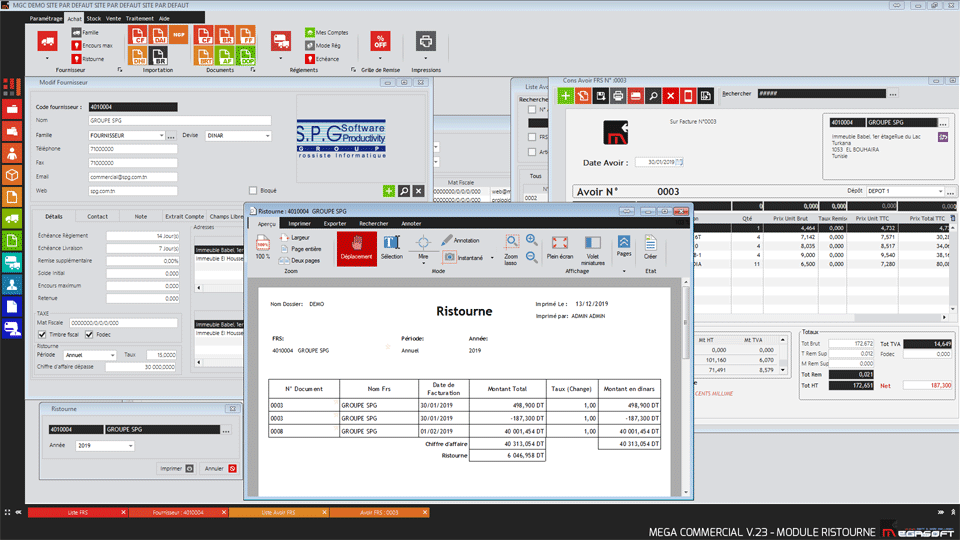Click the DAI importation icon
Image resolution: width=960 pixels, height=540 pixels.
159,35
